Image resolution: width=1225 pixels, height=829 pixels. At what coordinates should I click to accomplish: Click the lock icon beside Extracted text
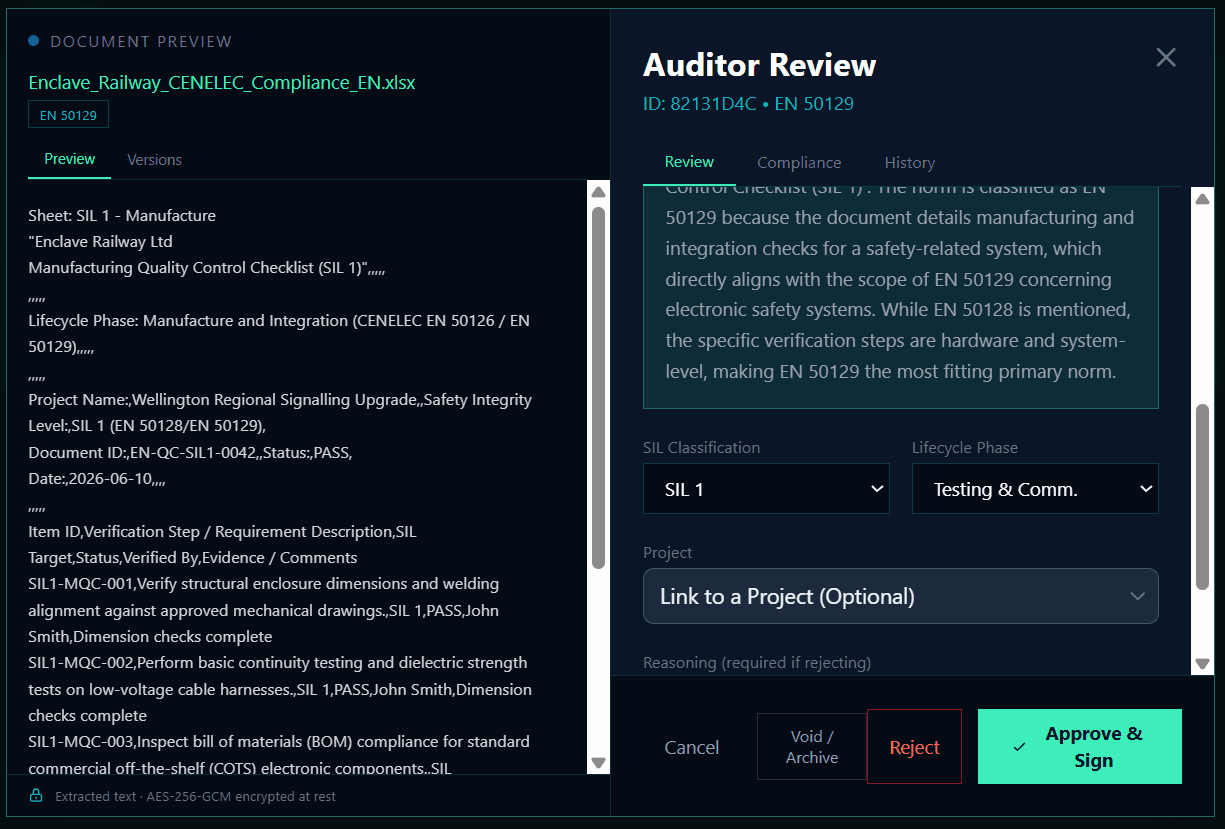pyautogui.click(x=36, y=796)
